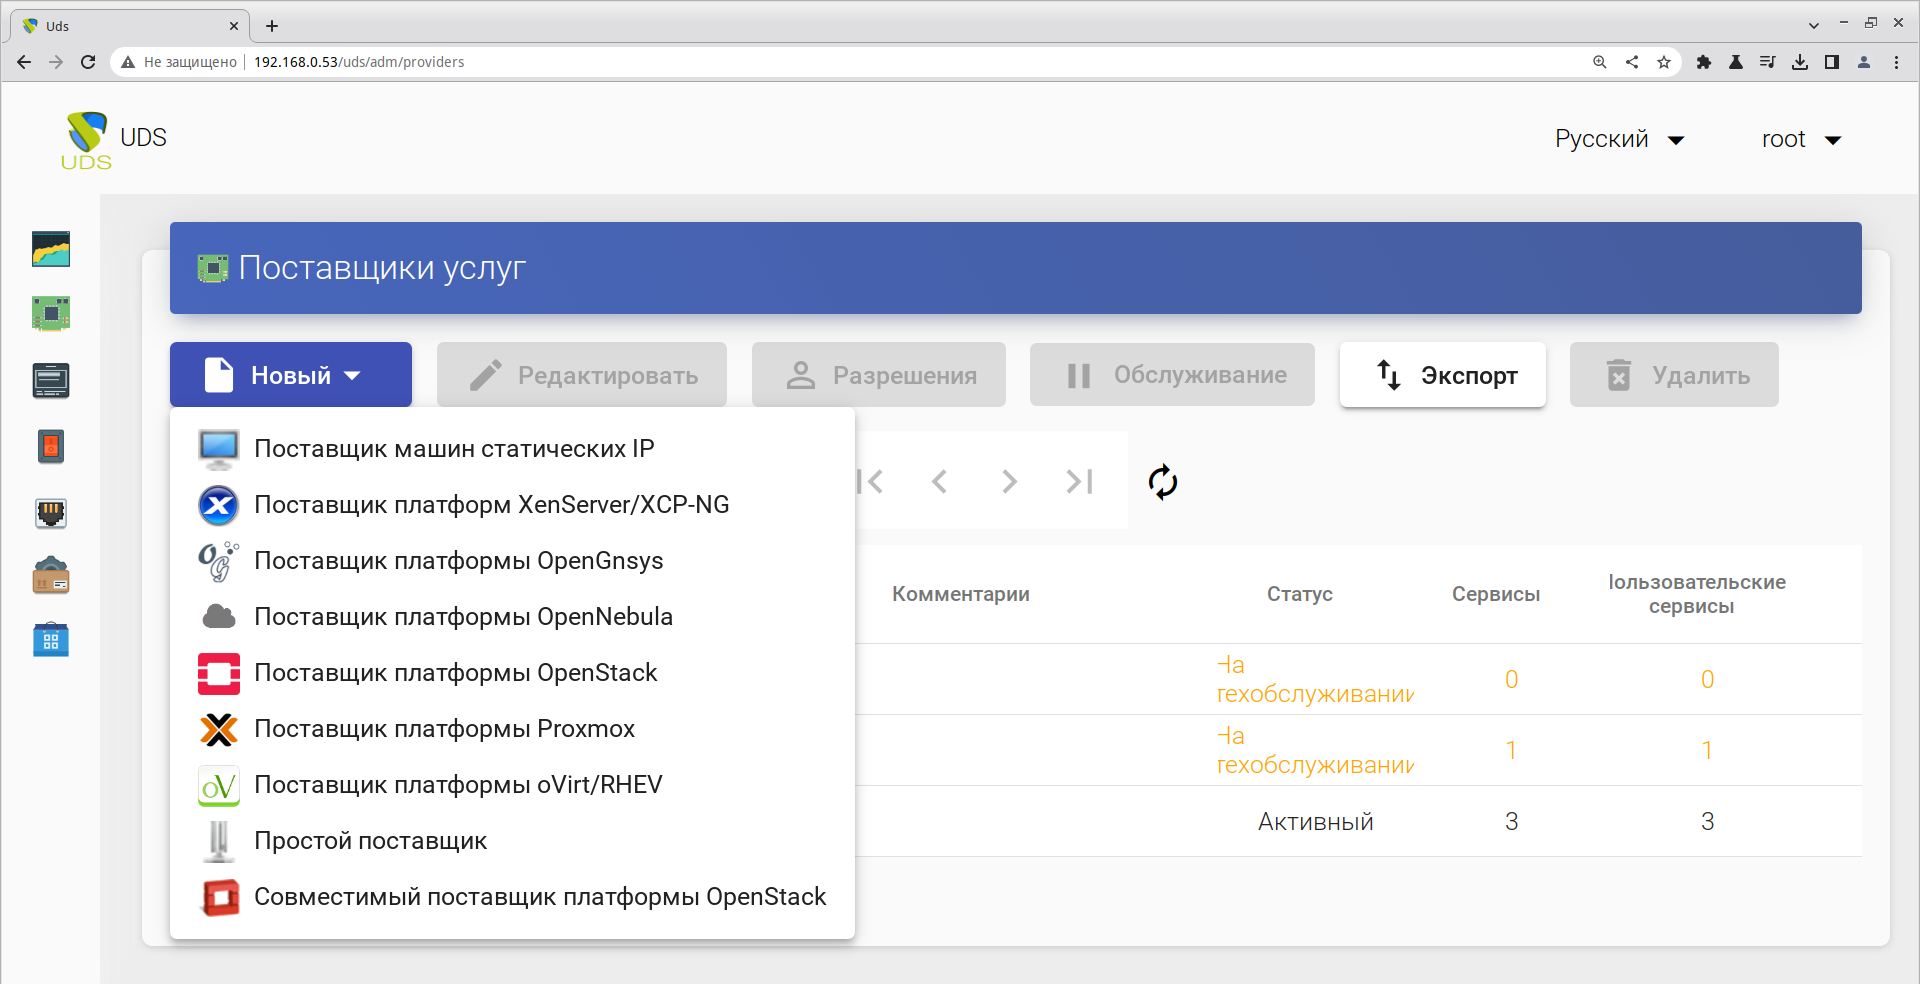Screen dimensions: 1920x984
Task: Select Поставщик платформы oVirt/RHEV
Action: tap(512, 785)
